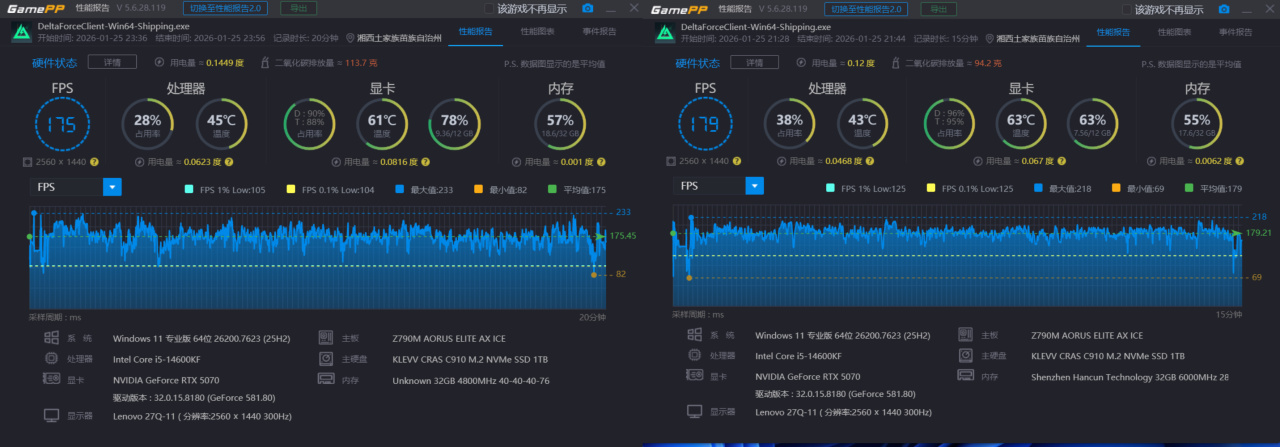This screenshot has width=1280, height=447.
Task: Open FPS dropdown arrow above the 20分钟 graph
Action: click(112, 186)
